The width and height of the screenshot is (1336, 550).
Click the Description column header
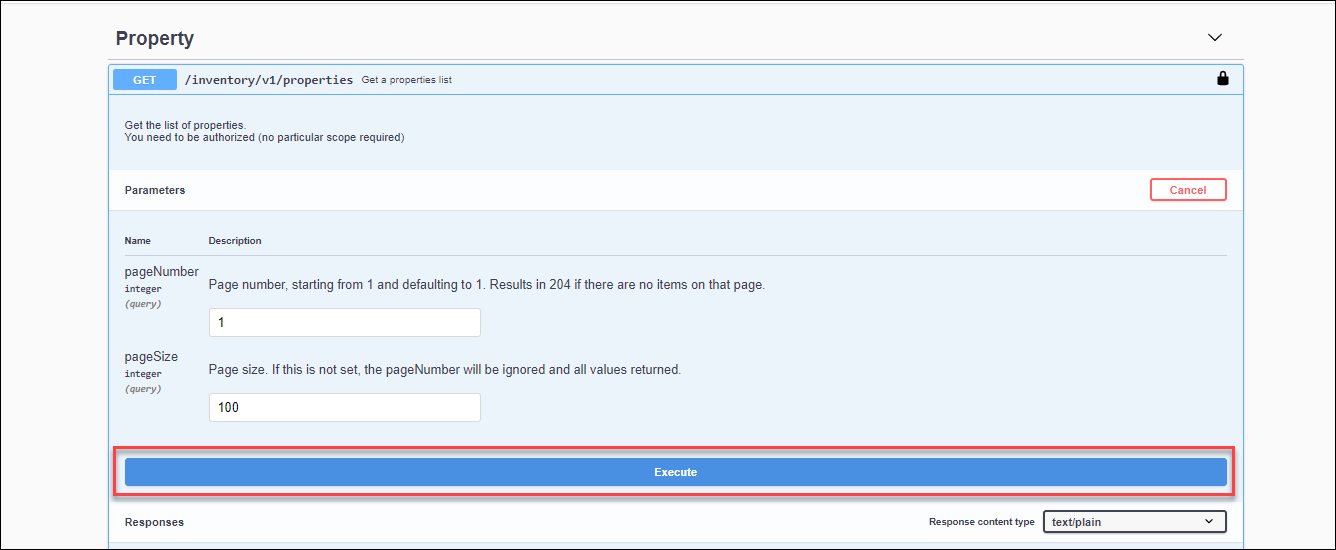tap(235, 241)
